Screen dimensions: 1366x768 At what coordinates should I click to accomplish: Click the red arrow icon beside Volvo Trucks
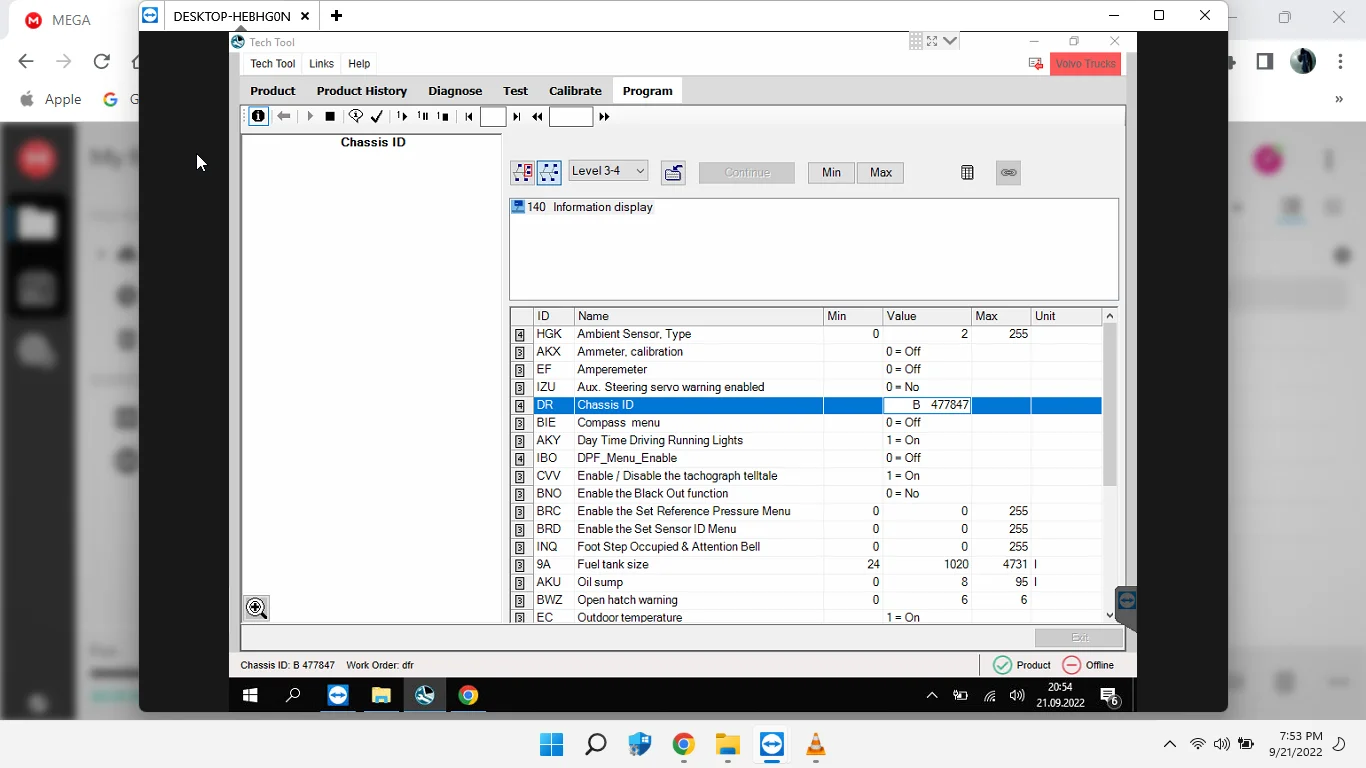[x=1036, y=63]
